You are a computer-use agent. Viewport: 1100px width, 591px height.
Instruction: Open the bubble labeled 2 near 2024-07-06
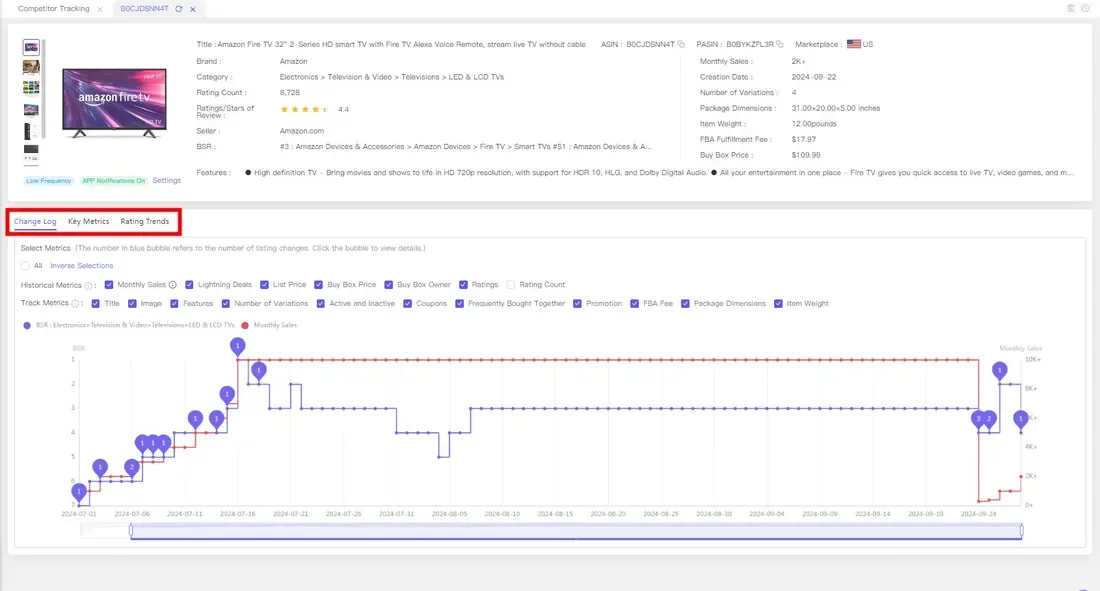point(132,467)
